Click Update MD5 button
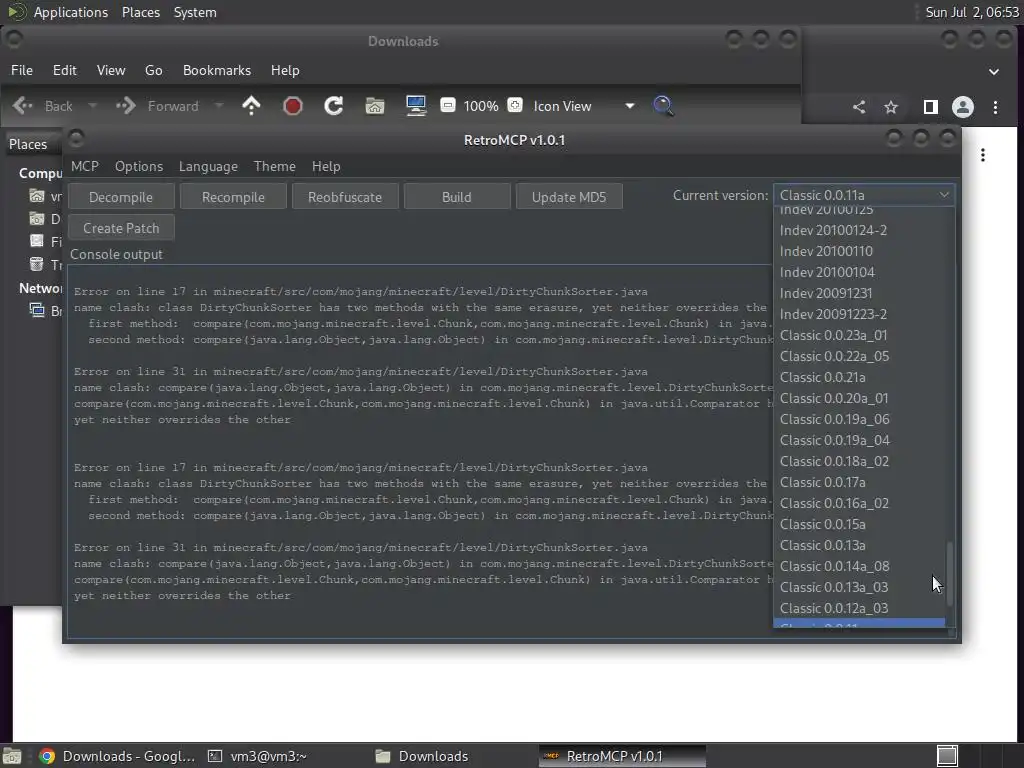 point(569,197)
